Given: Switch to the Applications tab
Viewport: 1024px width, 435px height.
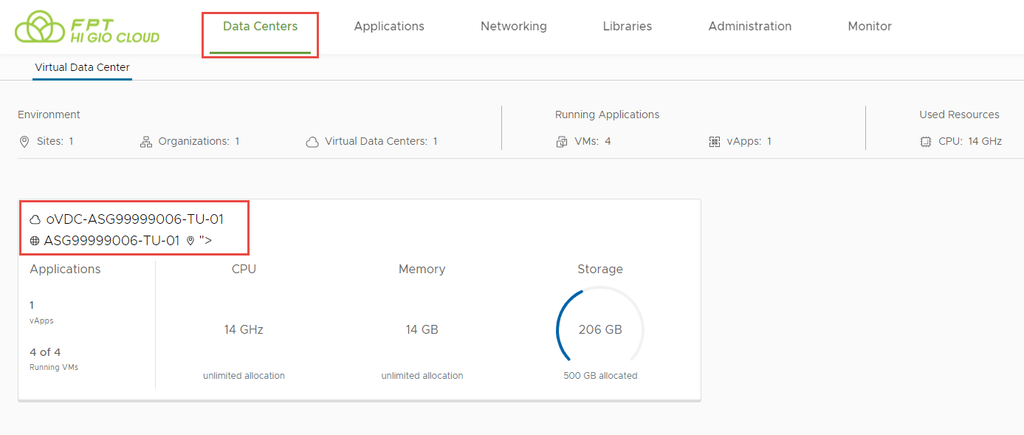Looking at the screenshot, I should (x=389, y=26).
